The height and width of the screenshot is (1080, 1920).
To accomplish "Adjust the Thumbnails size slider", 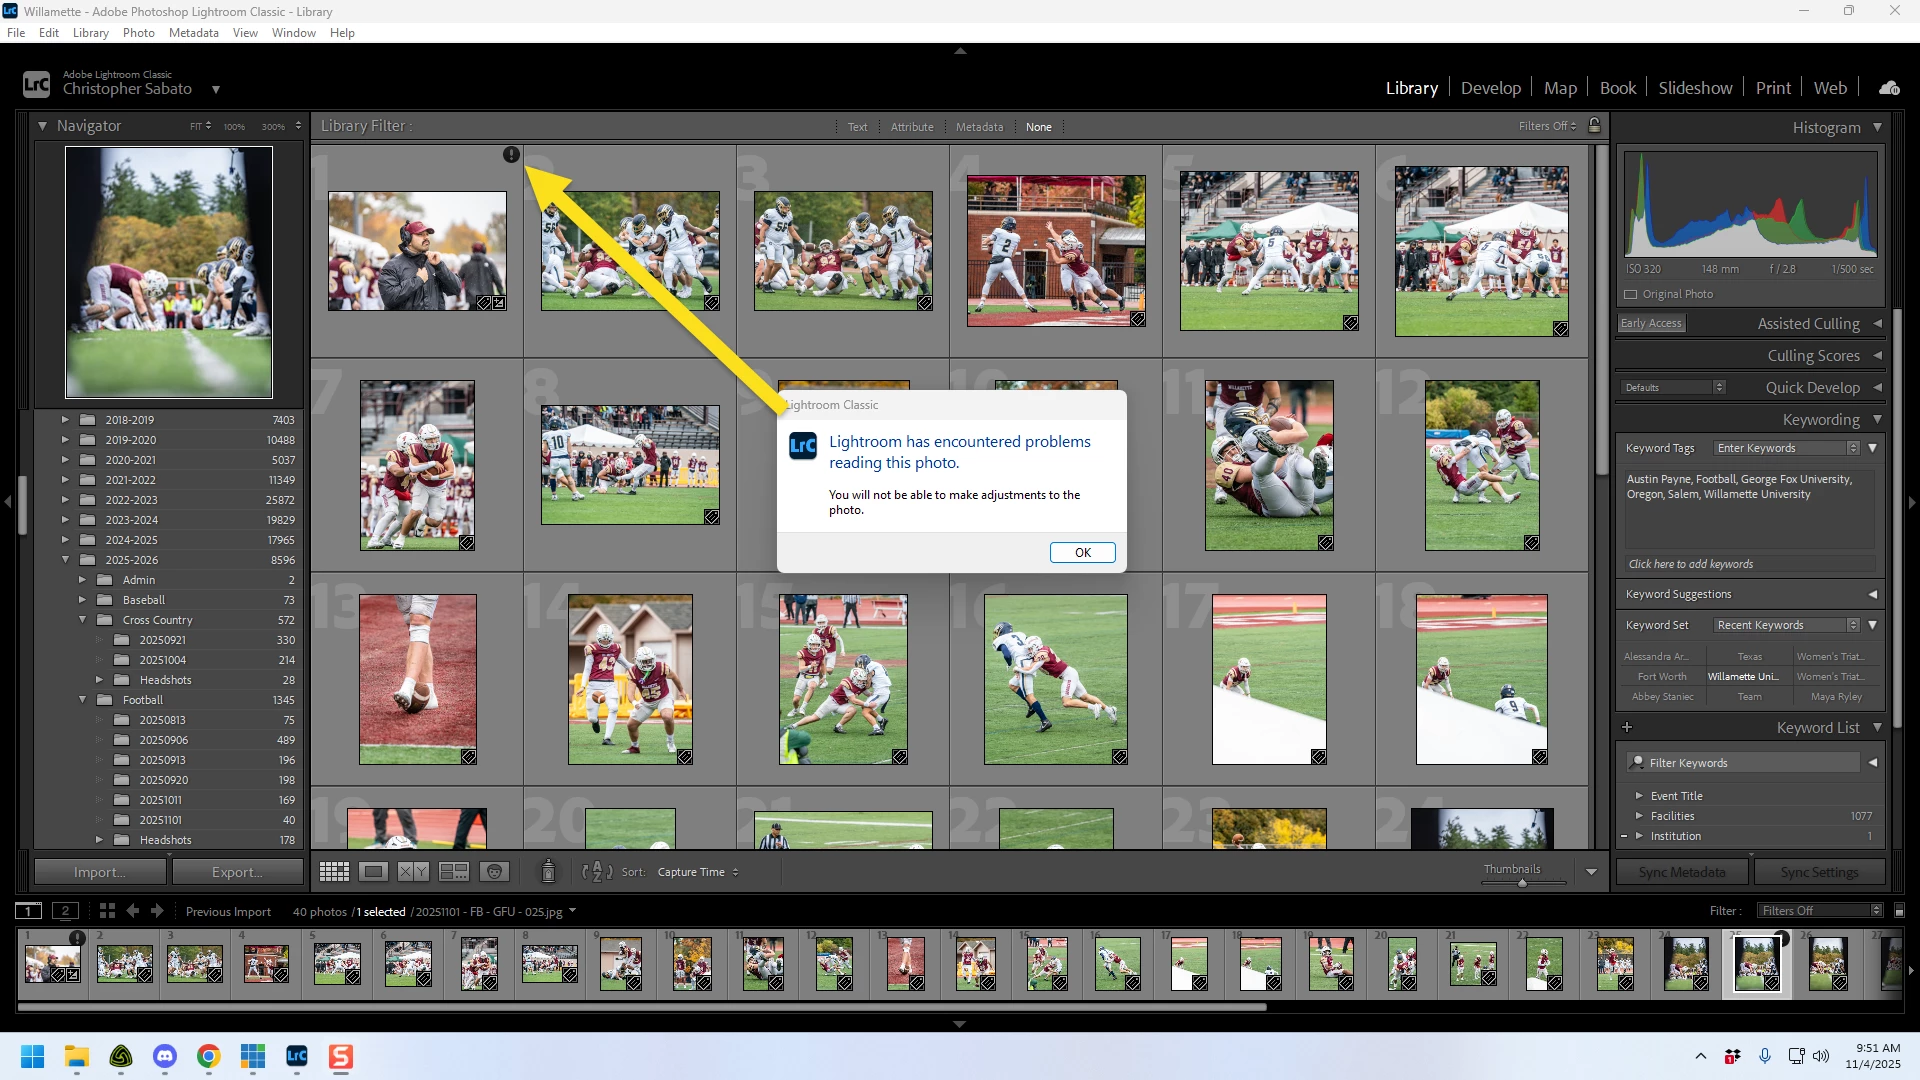I will click(x=1522, y=883).
